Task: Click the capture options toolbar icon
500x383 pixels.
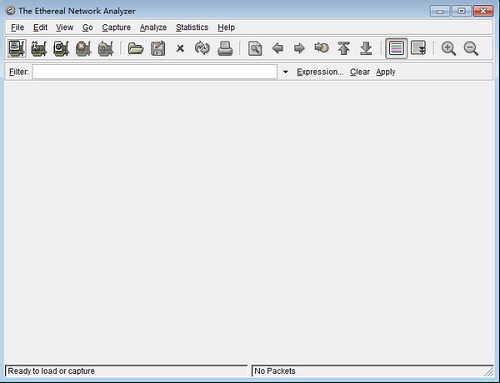Action: coord(39,49)
